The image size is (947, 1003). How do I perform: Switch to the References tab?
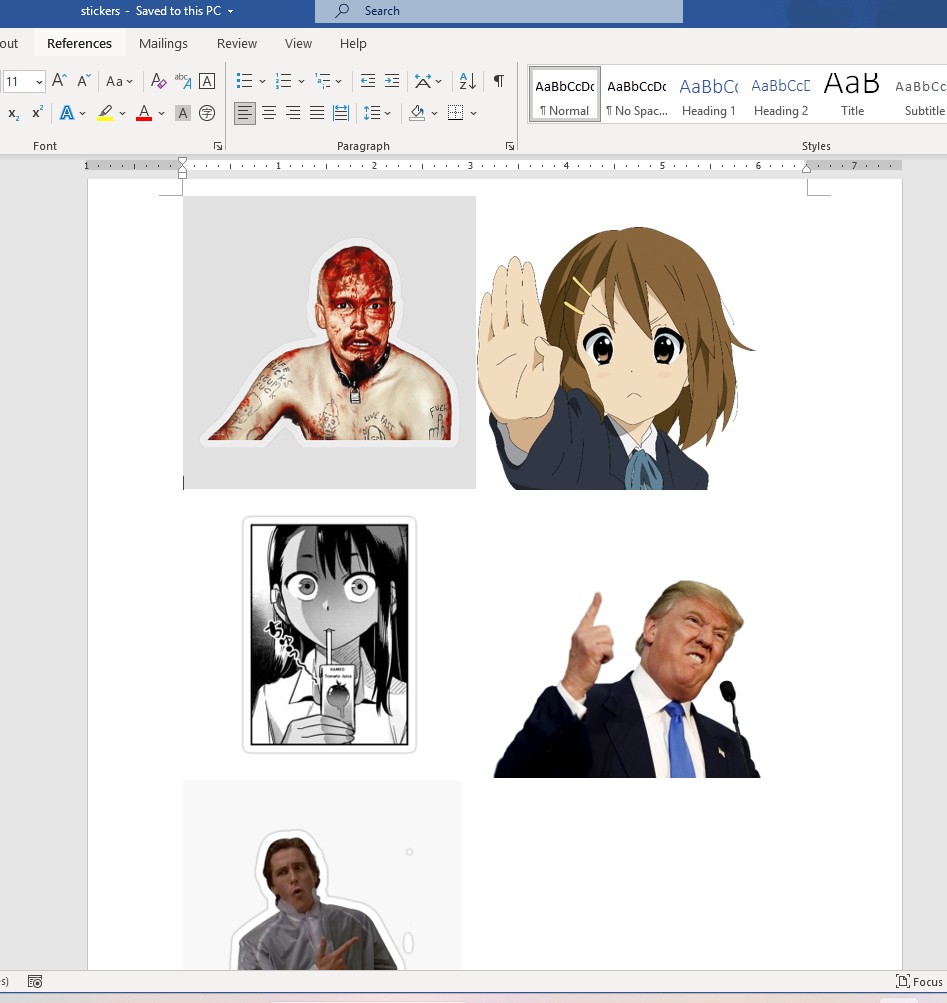pyautogui.click(x=79, y=43)
